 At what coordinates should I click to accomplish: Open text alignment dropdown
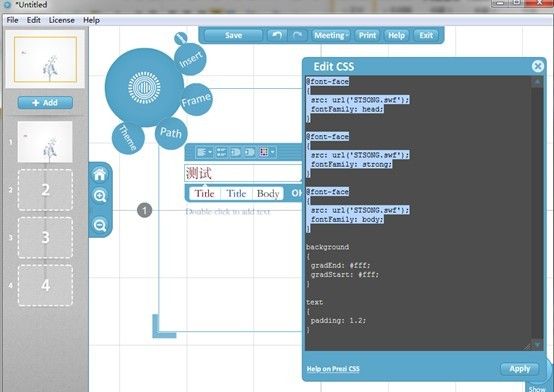(x=204, y=152)
